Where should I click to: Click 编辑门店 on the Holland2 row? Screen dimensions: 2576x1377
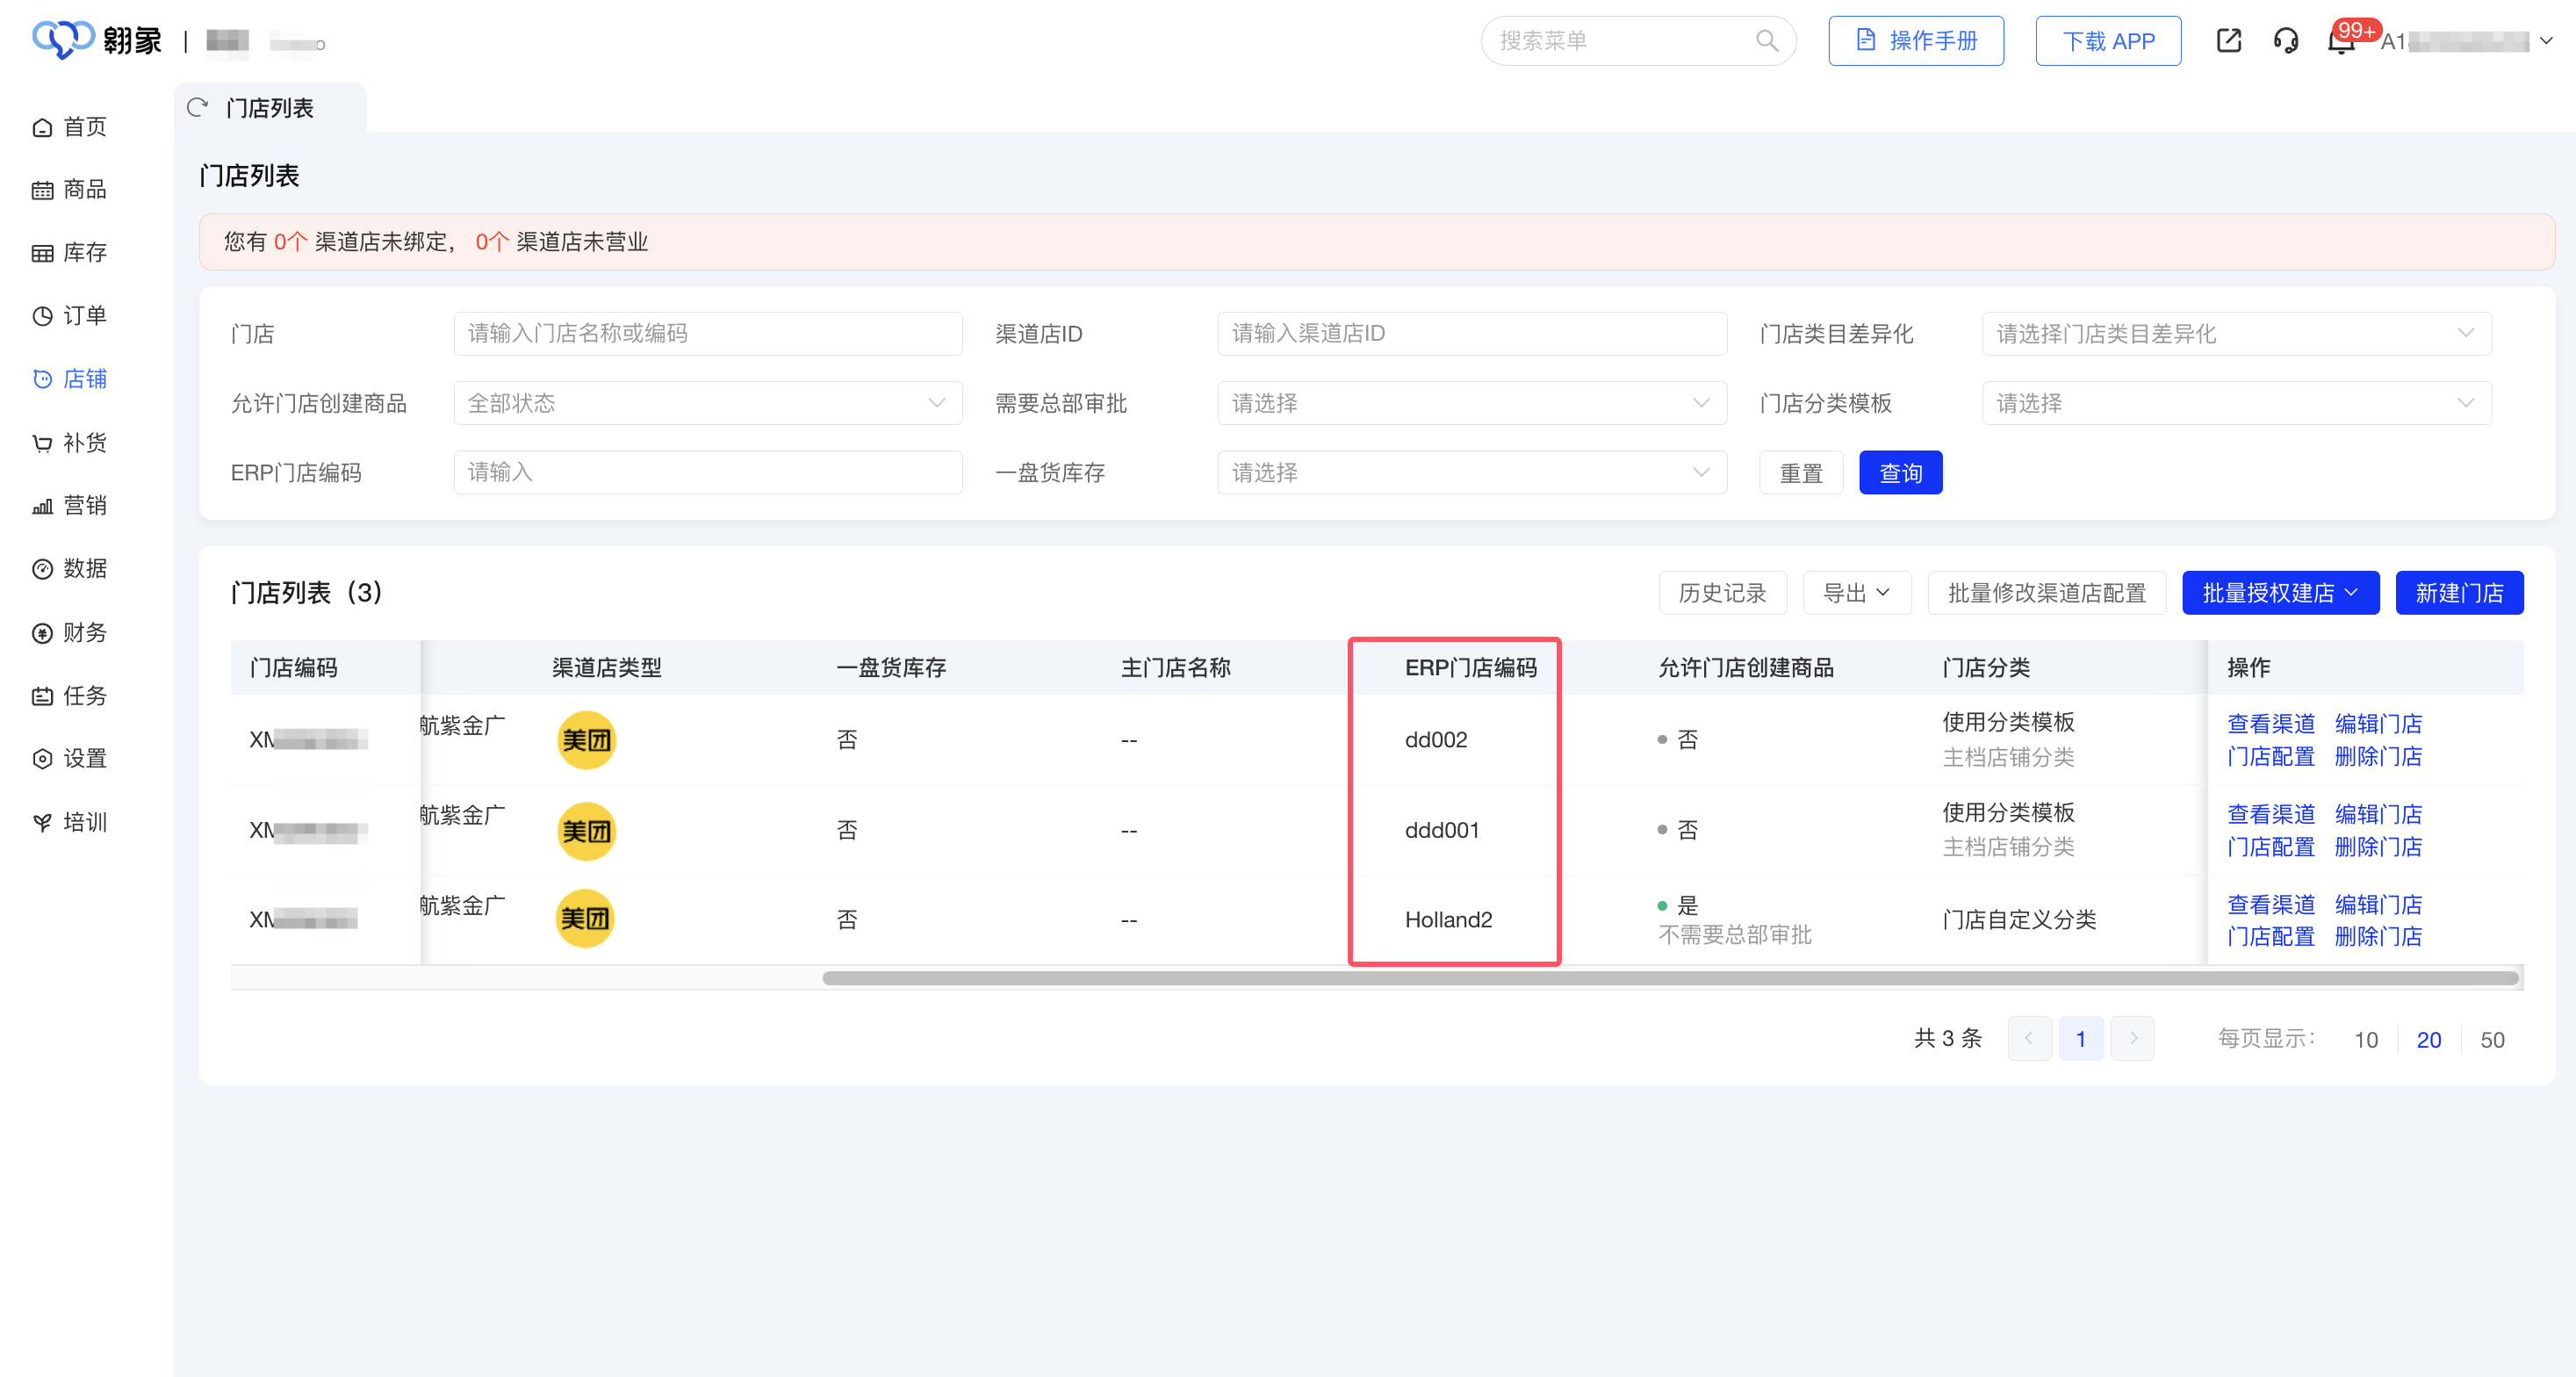pos(2379,904)
